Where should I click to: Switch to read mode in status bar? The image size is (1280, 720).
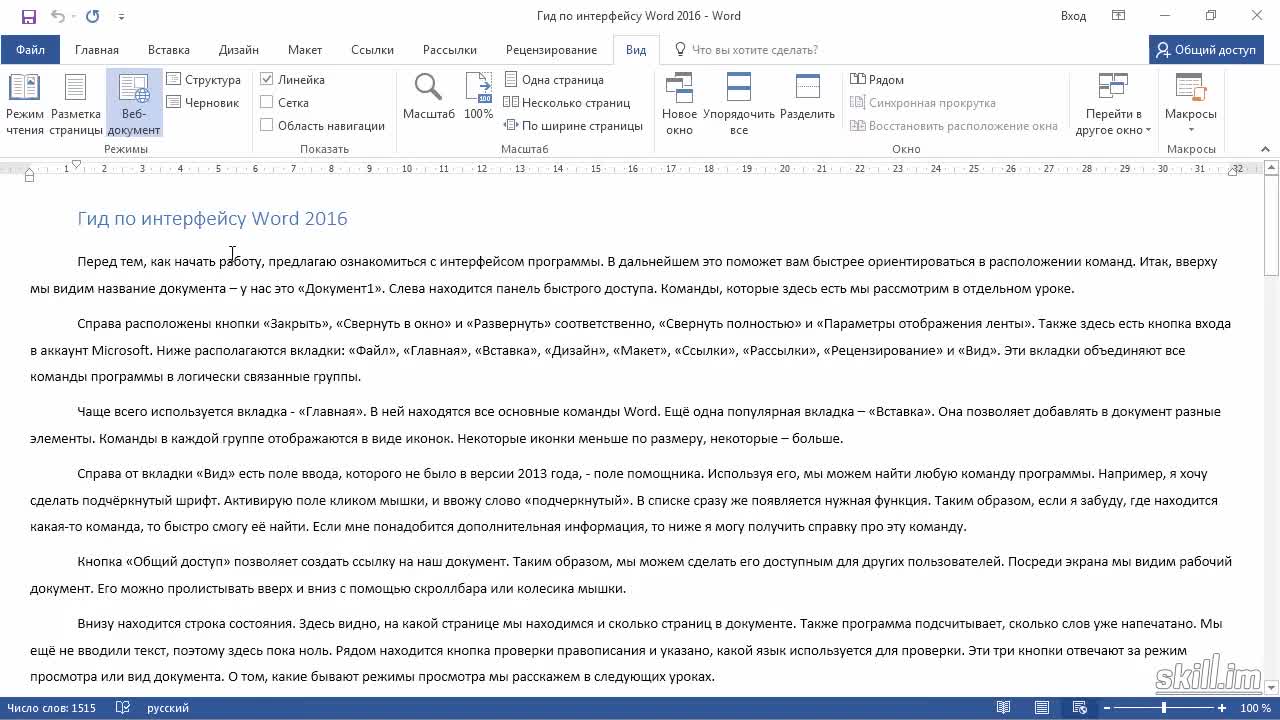pos(1003,708)
